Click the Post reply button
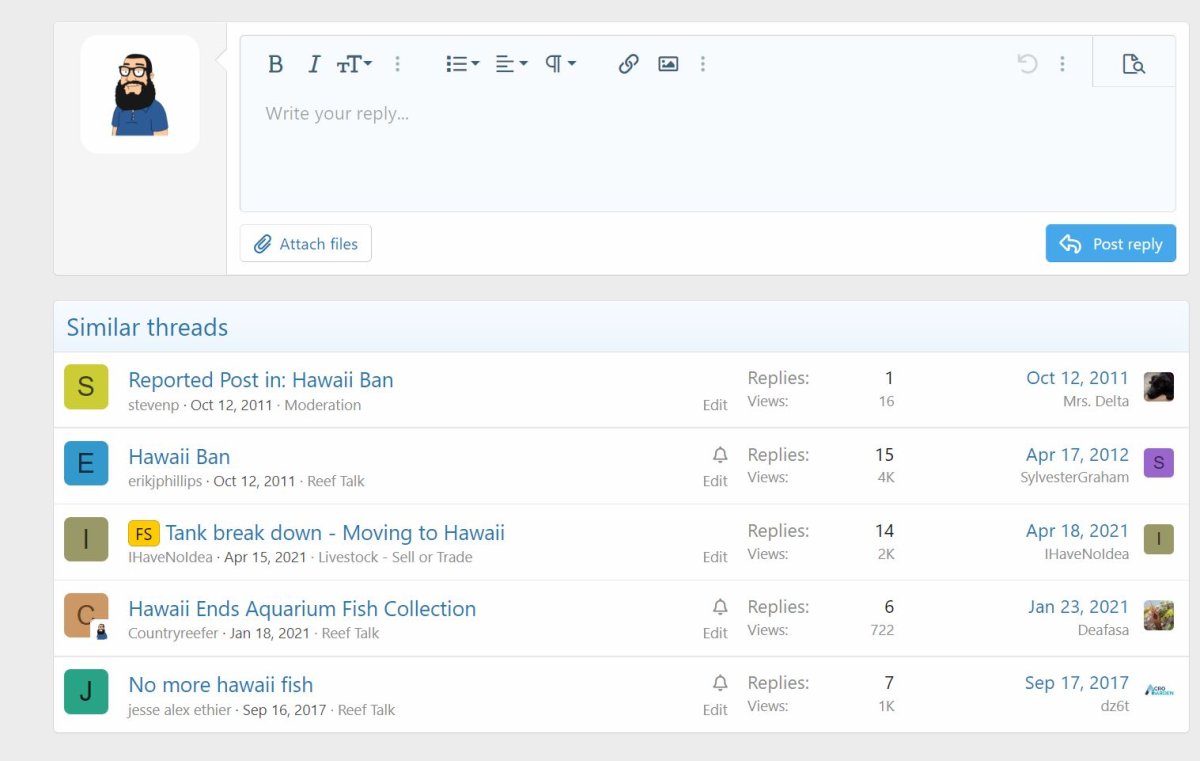Screen dimensions: 1200x761 tap(1110, 244)
